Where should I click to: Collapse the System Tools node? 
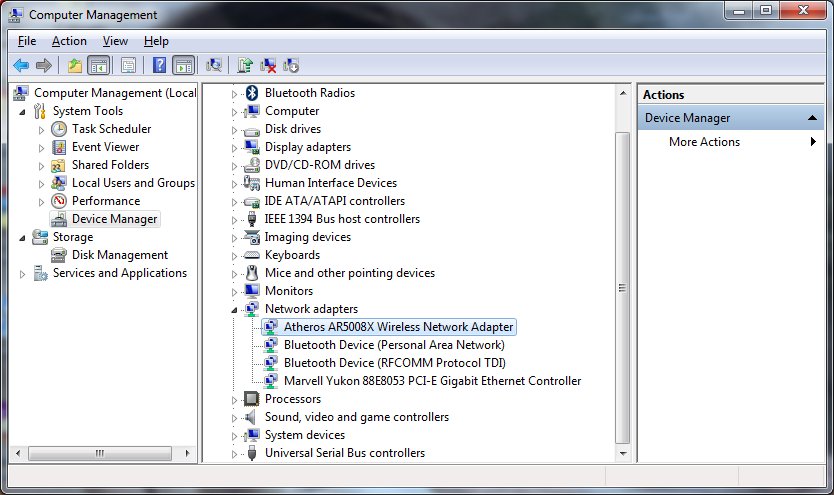22,112
